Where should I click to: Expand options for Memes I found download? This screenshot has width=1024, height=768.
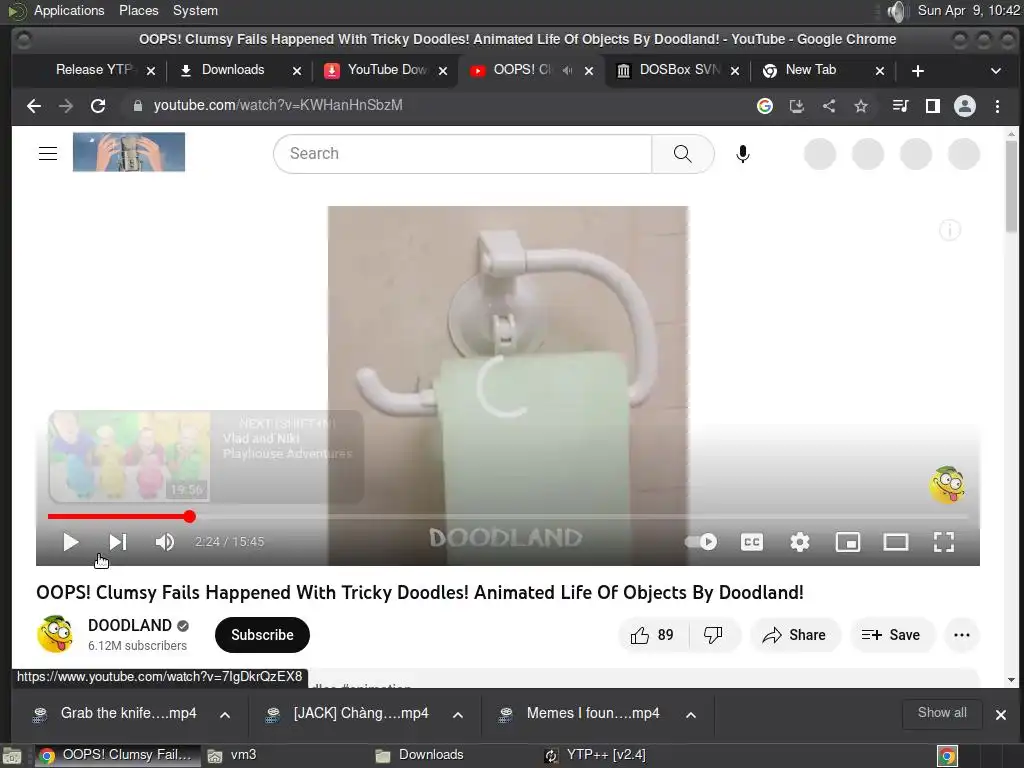[691, 714]
